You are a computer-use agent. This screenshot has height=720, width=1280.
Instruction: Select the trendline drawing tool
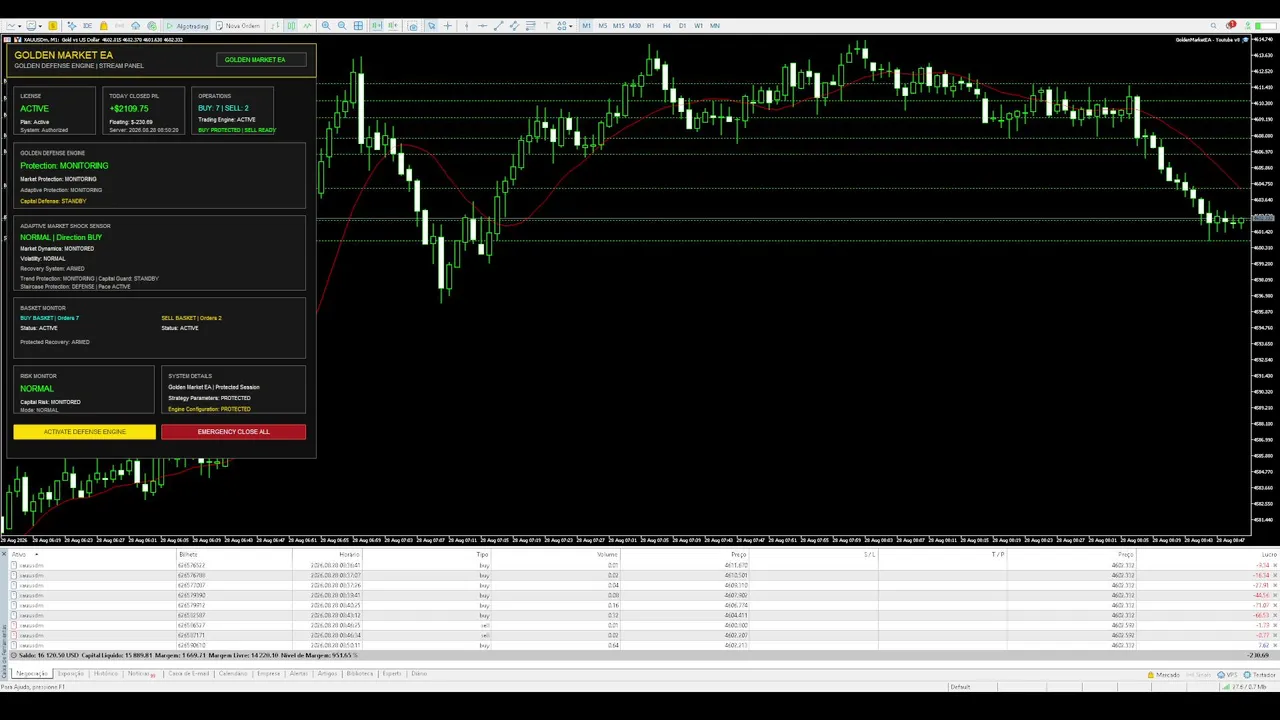tap(498, 26)
